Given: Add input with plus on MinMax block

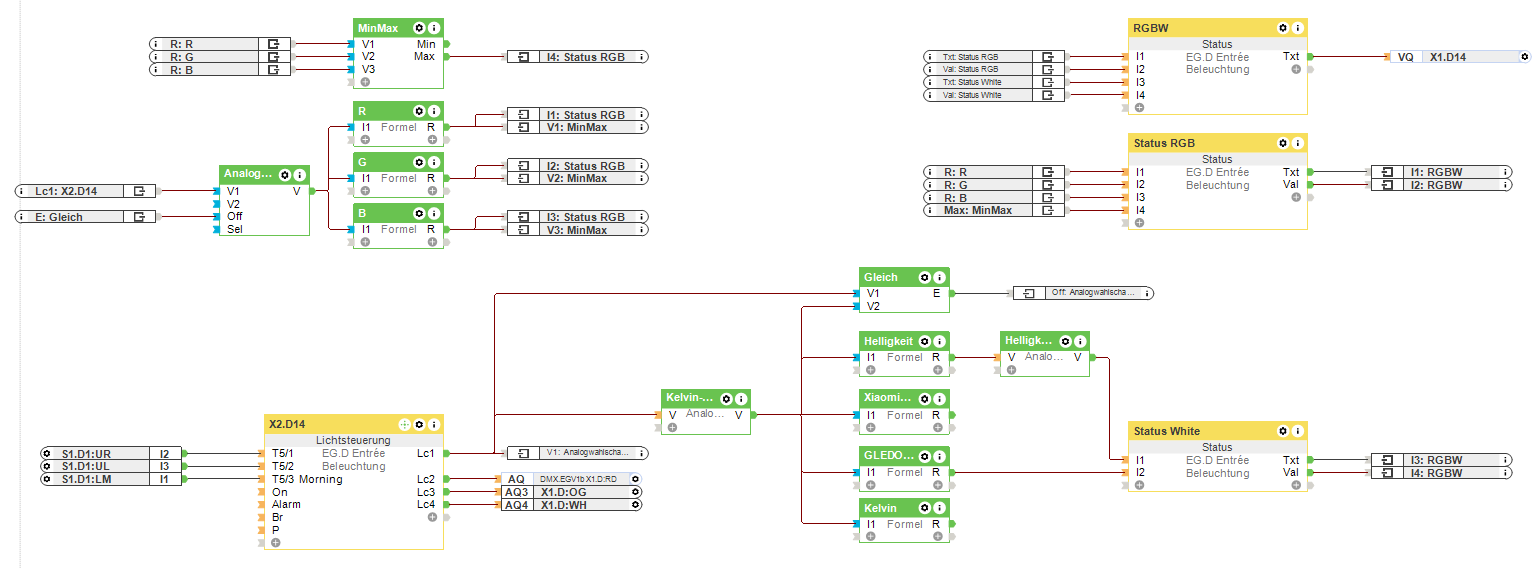Looking at the screenshot, I should point(365,82).
